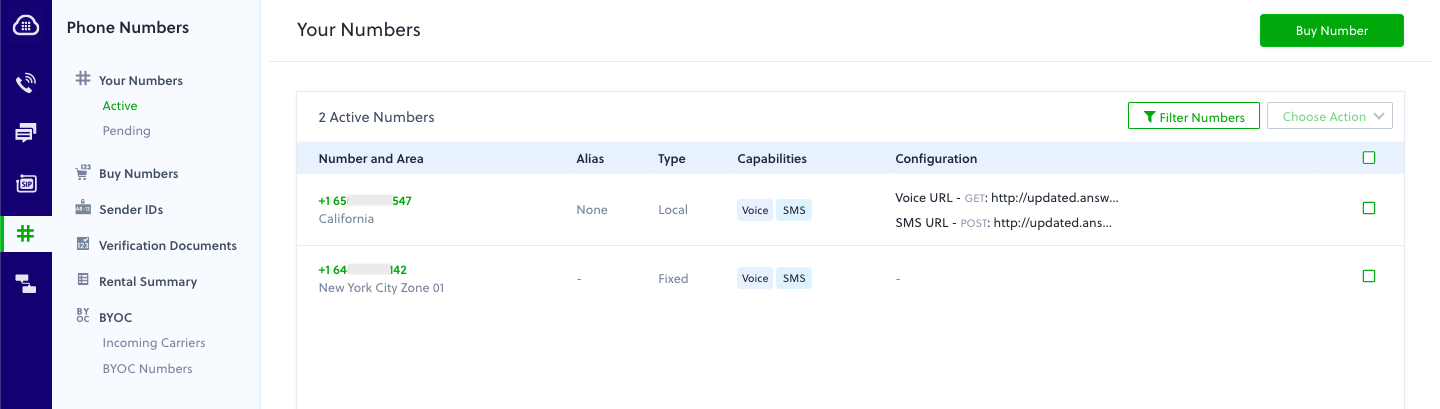Click the Local type value

[x=673, y=210]
